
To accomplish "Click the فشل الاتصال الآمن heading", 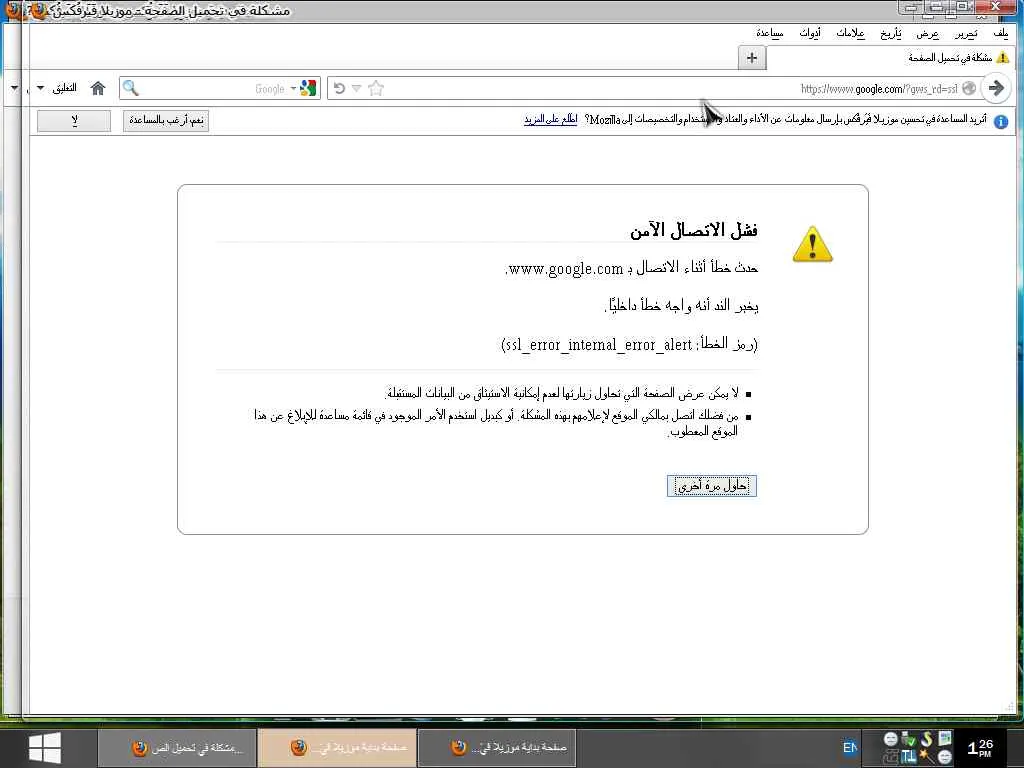I will pos(694,229).
